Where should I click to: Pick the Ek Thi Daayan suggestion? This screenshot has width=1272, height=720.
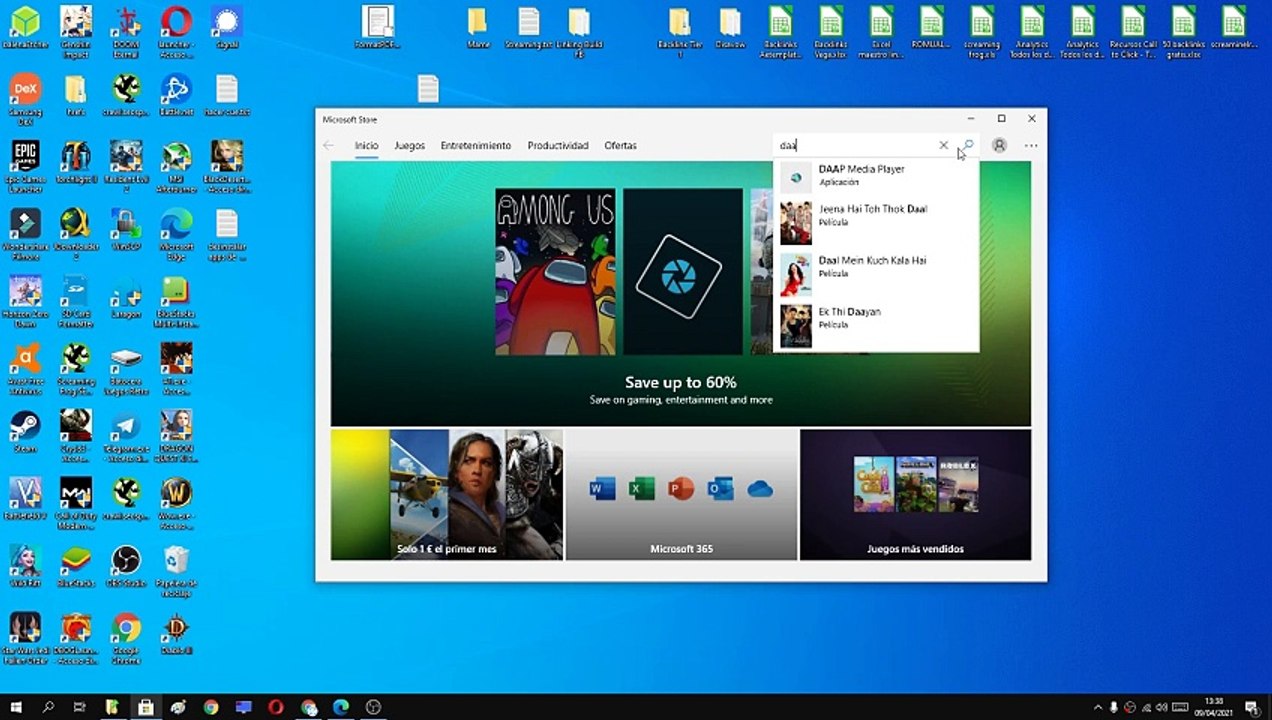(x=876, y=325)
